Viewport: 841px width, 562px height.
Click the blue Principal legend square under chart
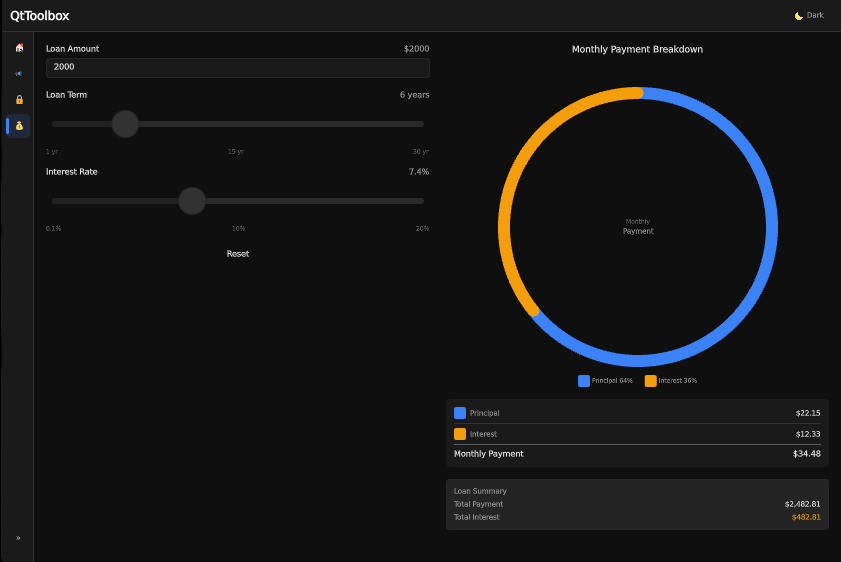click(x=584, y=381)
